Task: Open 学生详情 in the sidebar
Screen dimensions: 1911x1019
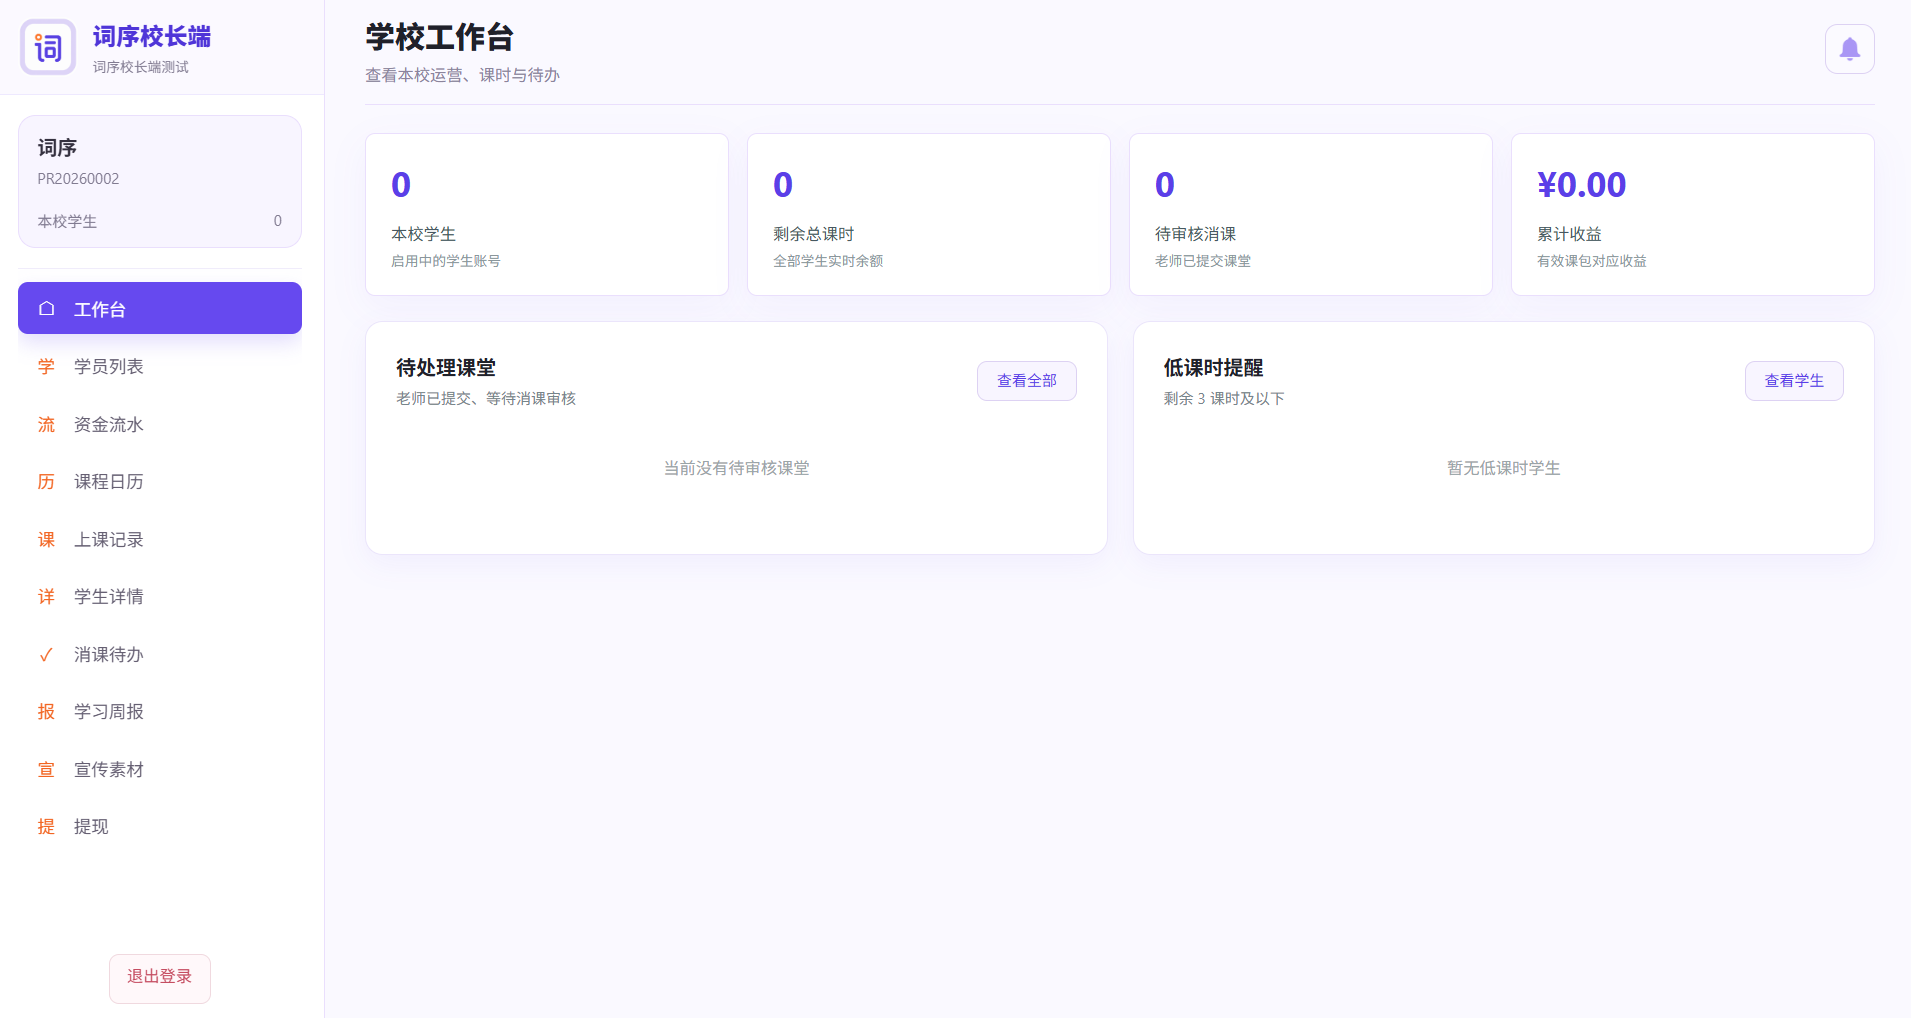Action: pyautogui.click(x=160, y=597)
